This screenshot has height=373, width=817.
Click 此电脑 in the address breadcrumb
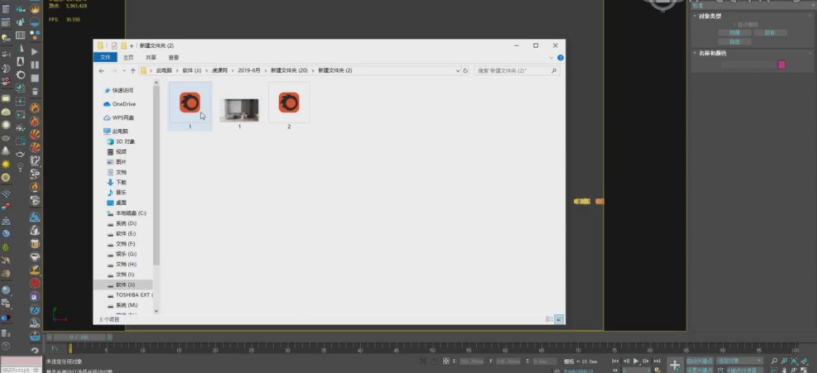[x=165, y=70]
